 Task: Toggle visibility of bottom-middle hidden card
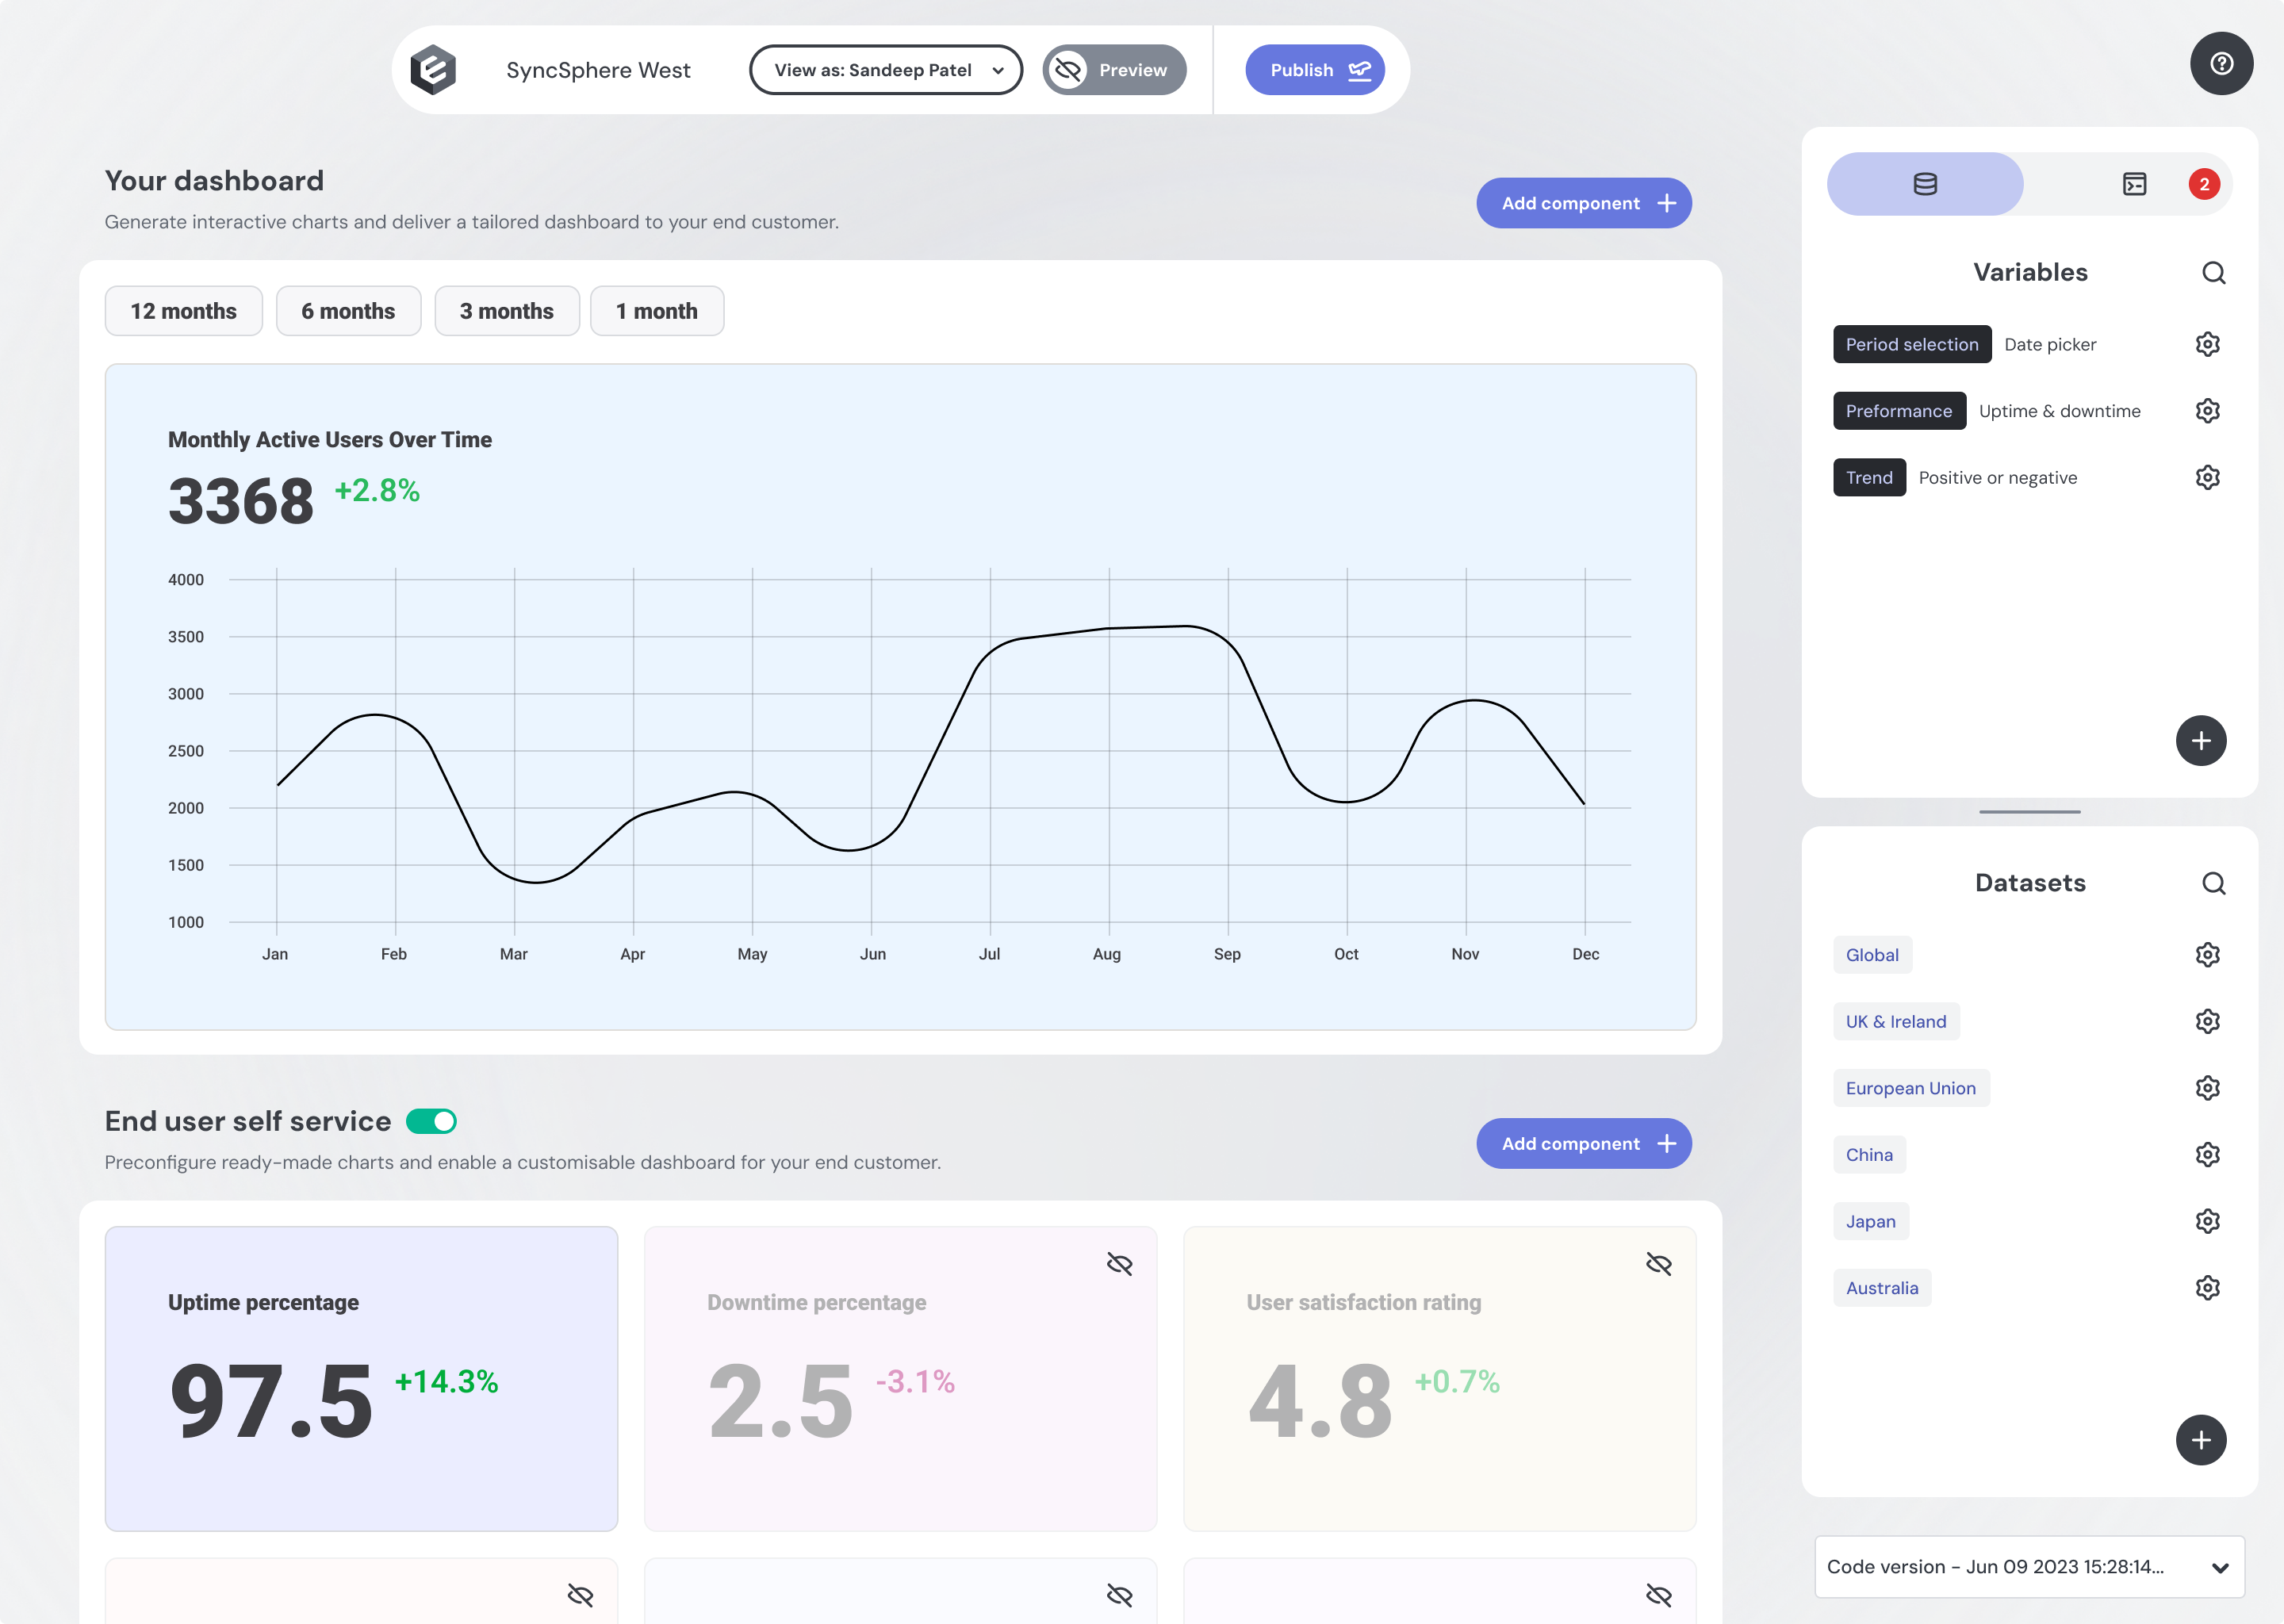[1119, 1596]
